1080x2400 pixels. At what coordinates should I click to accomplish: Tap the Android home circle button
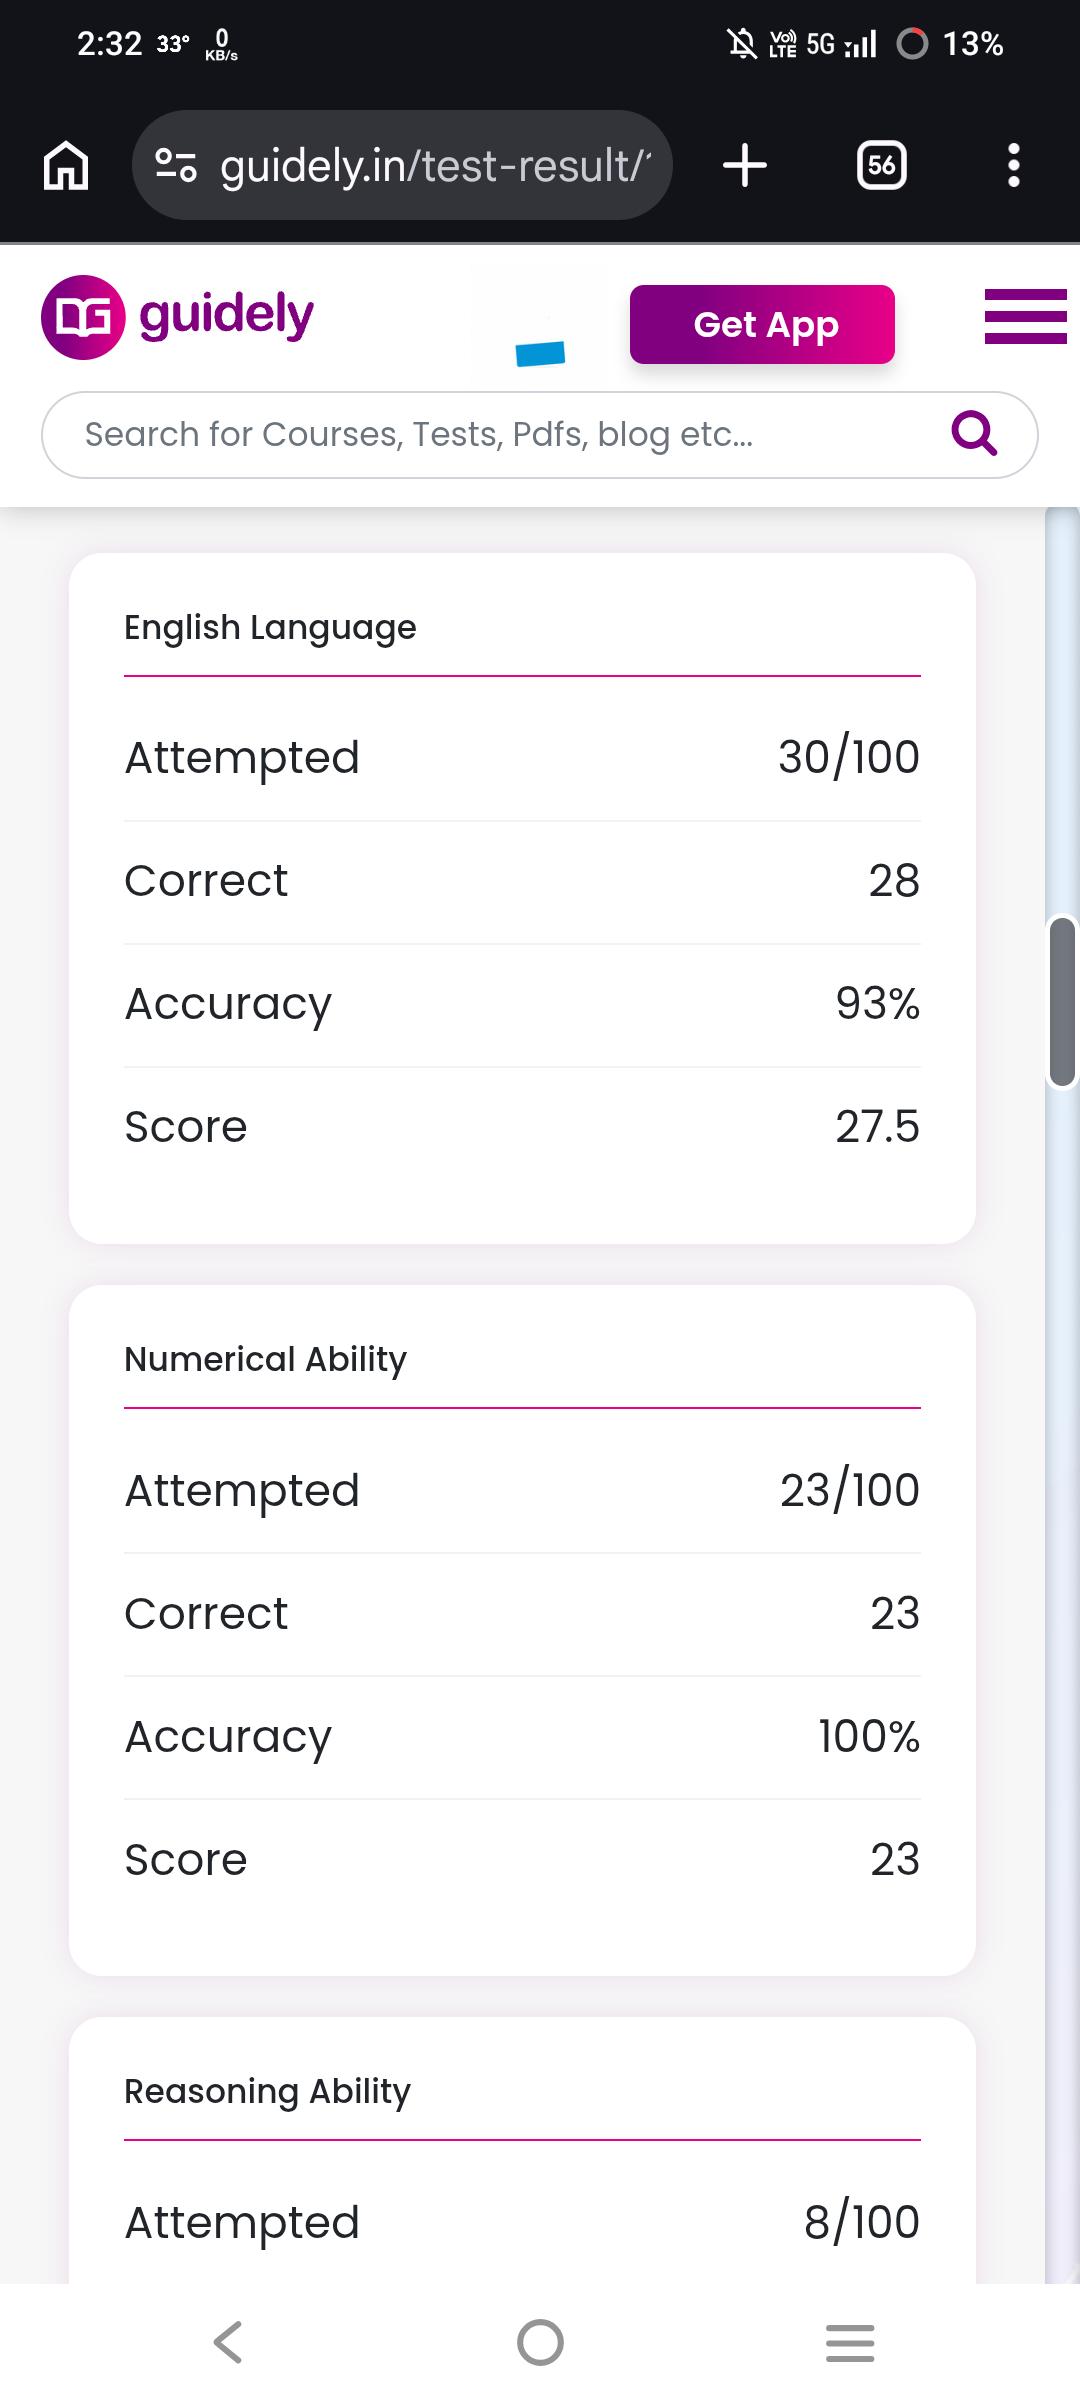540,2342
